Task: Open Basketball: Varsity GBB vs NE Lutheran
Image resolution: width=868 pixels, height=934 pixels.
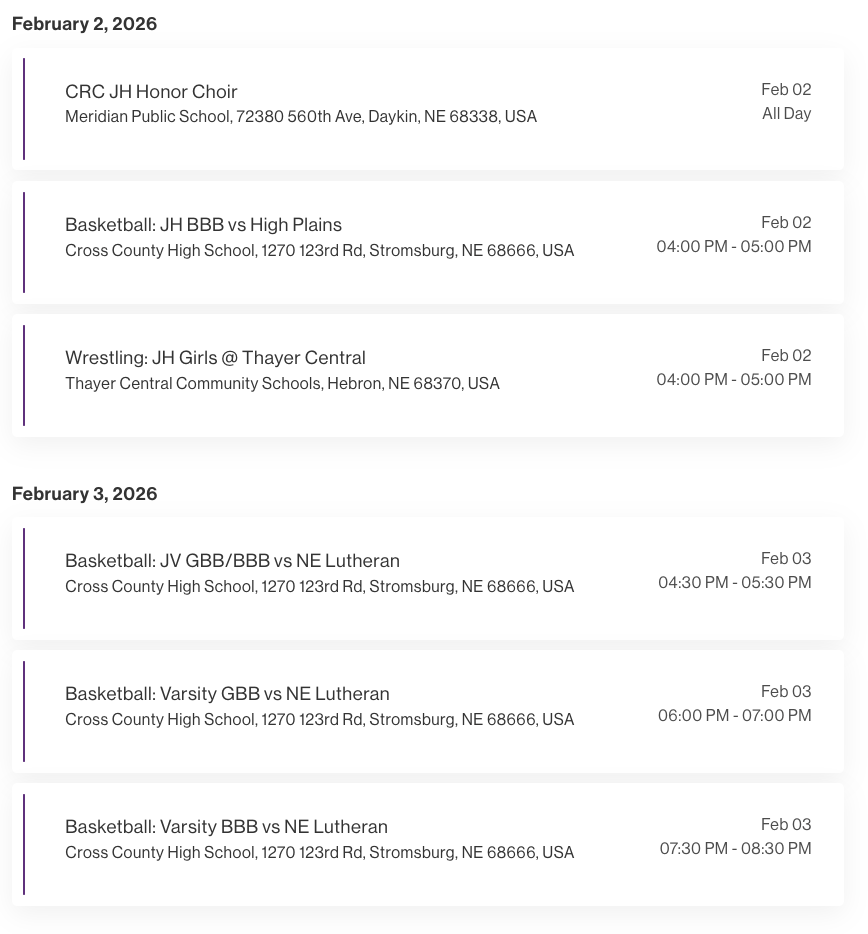Action: point(227,694)
